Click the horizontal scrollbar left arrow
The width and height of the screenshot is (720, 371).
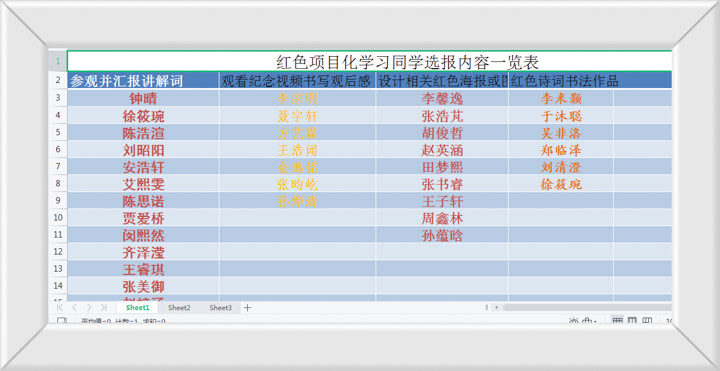click(496, 307)
